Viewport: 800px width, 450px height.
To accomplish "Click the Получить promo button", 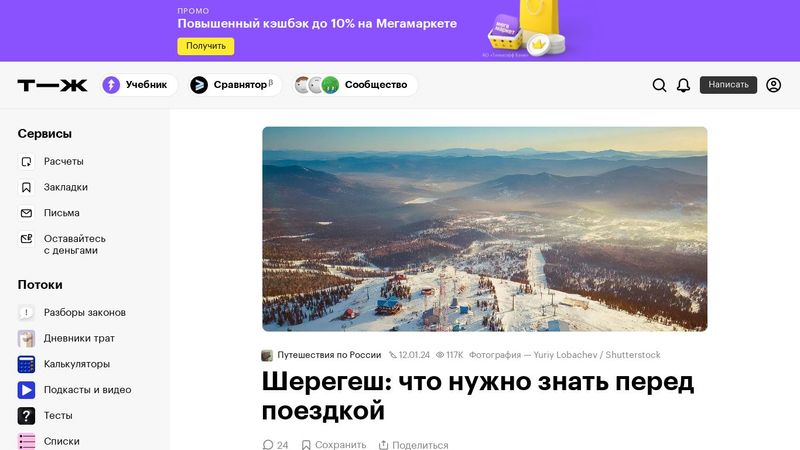I will pyautogui.click(x=206, y=46).
